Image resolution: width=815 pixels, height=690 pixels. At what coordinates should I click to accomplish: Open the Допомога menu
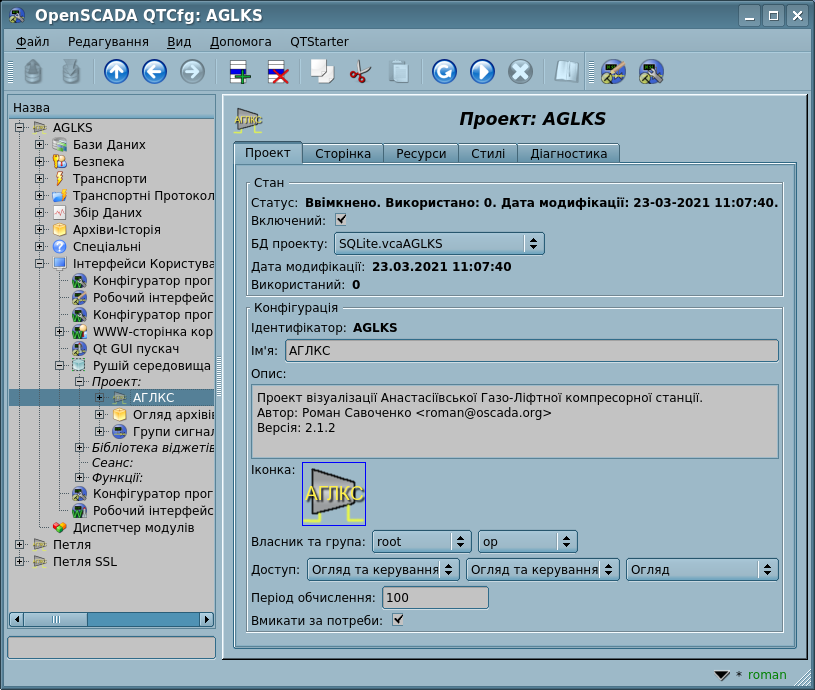241,42
